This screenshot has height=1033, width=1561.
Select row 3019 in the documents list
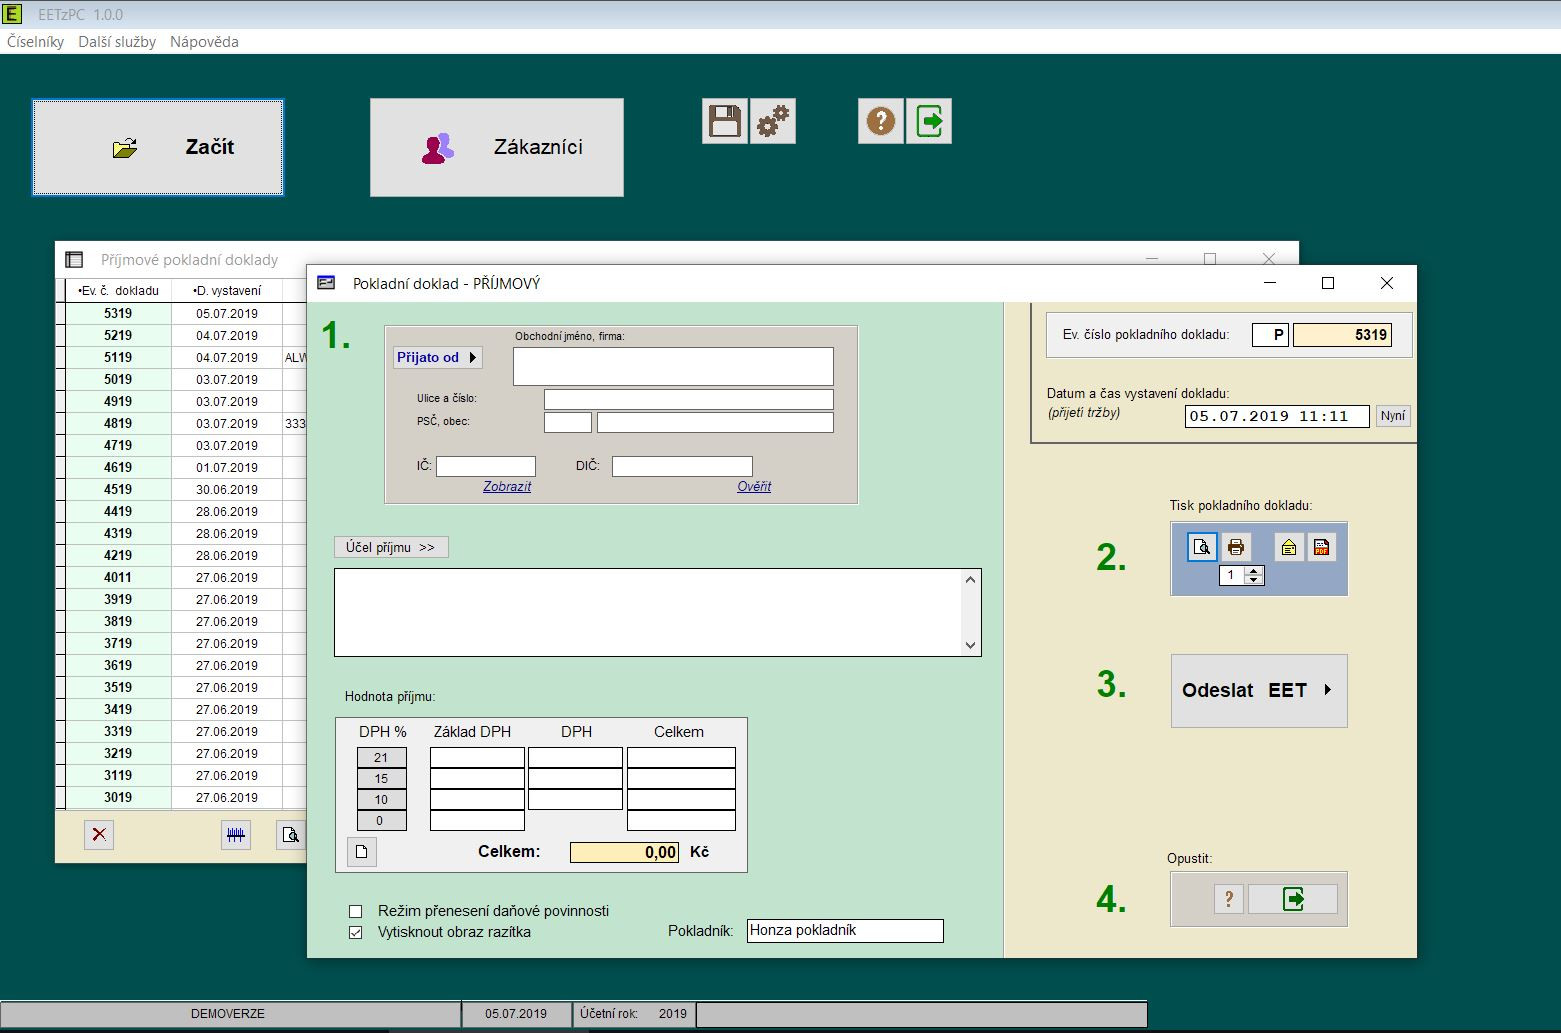183,797
